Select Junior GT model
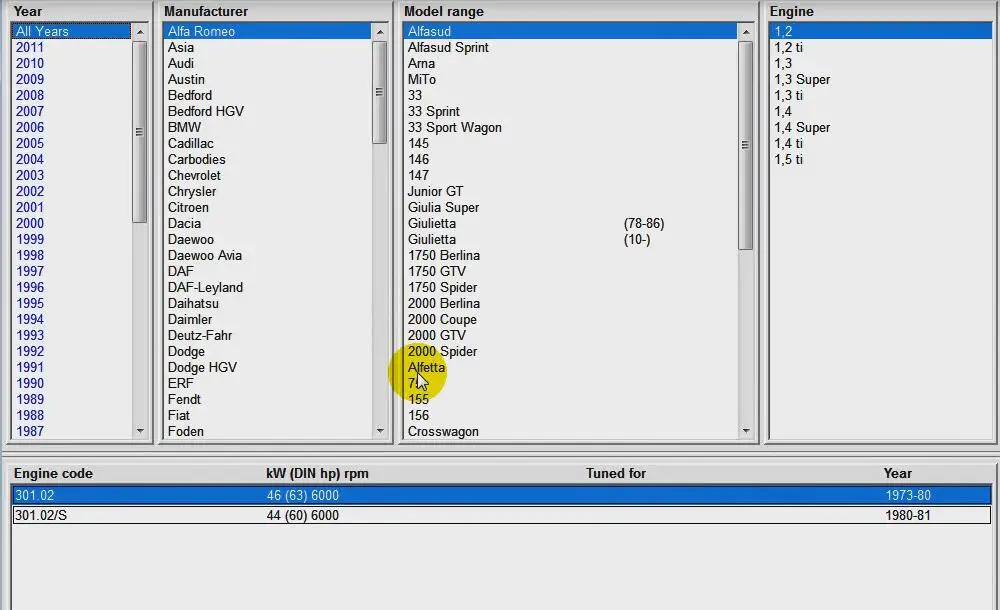Image resolution: width=1000 pixels, height=610 pixels. pos(436,191)
